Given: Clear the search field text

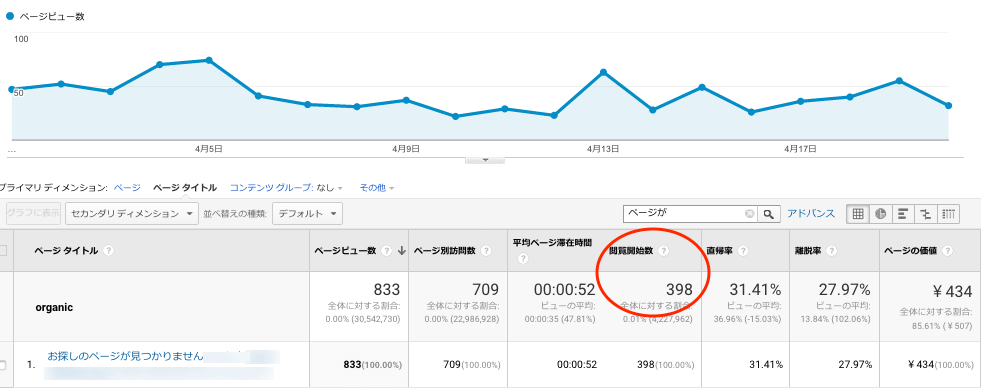Looking at the screenshot, I should (x=749, y=214).
